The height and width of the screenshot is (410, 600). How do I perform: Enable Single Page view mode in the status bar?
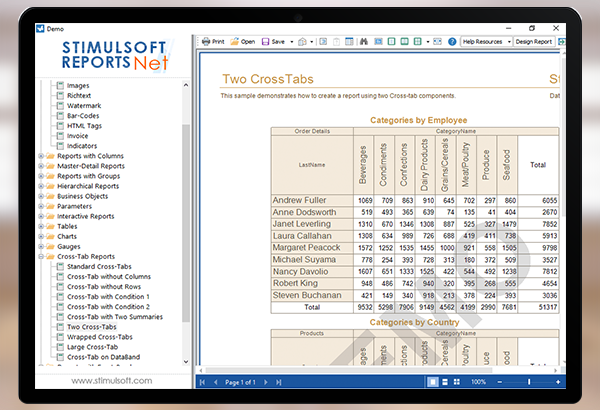tap(433, 382)
